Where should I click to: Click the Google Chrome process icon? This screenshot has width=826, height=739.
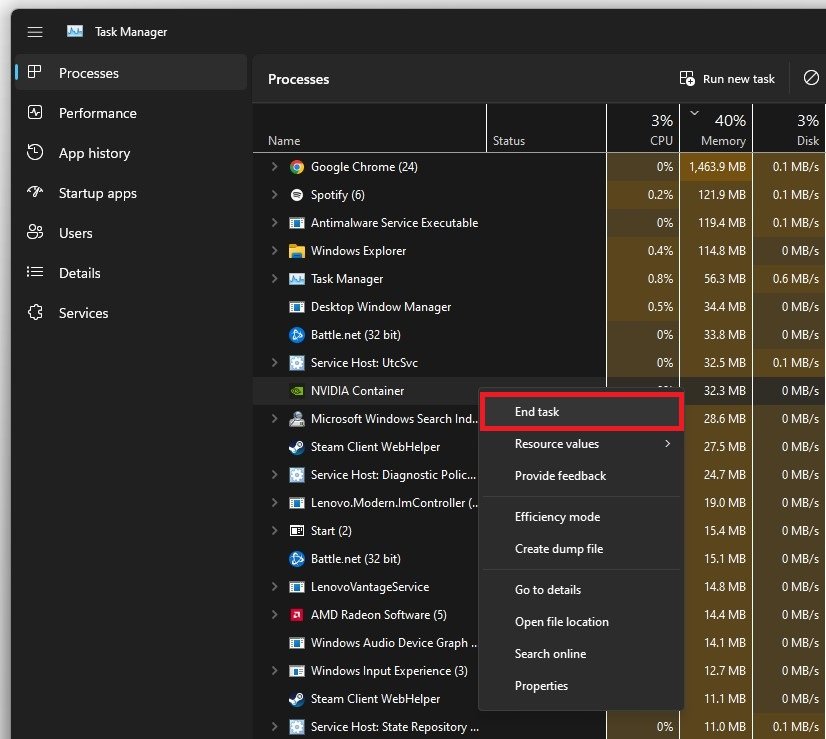[296, 167]
